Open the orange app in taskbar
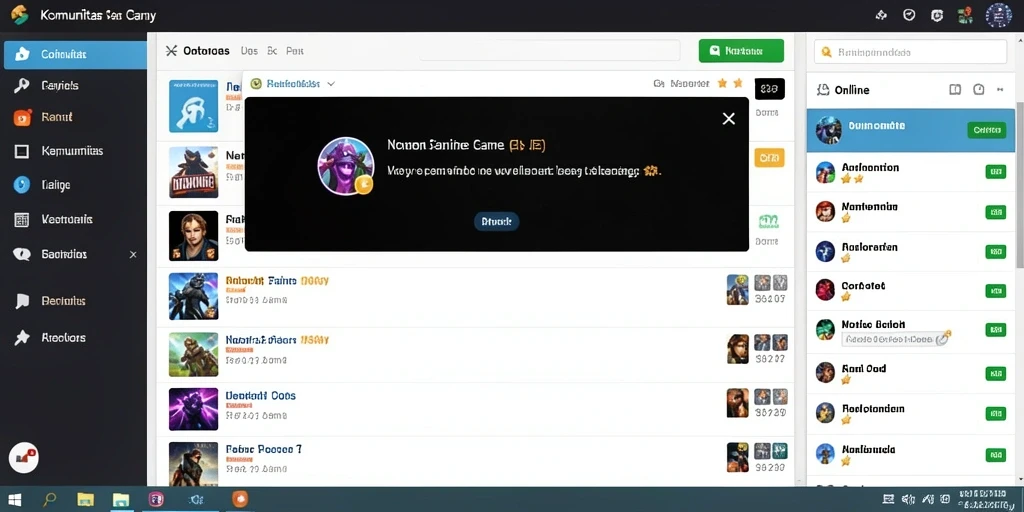Screen dimensions: 1024x512 240,500
